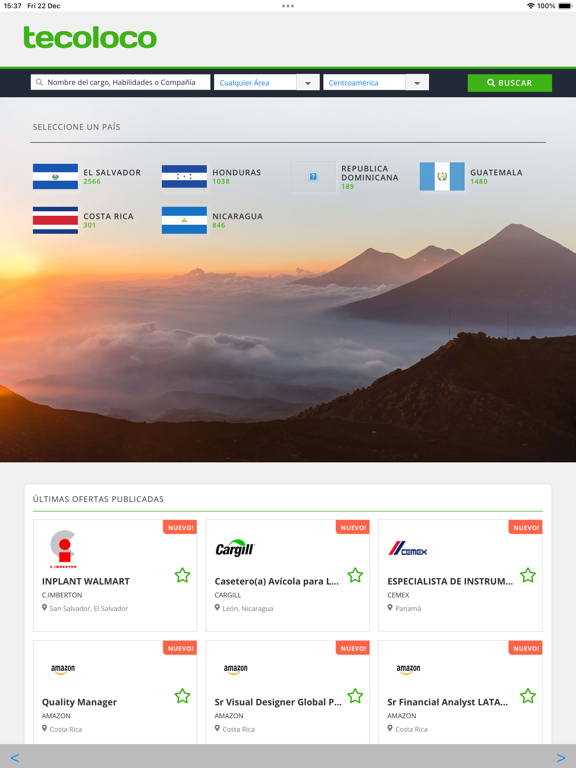Click the C.IMBERTON company name text
Screen dimensions: 576x768
[x=62, y=595]
